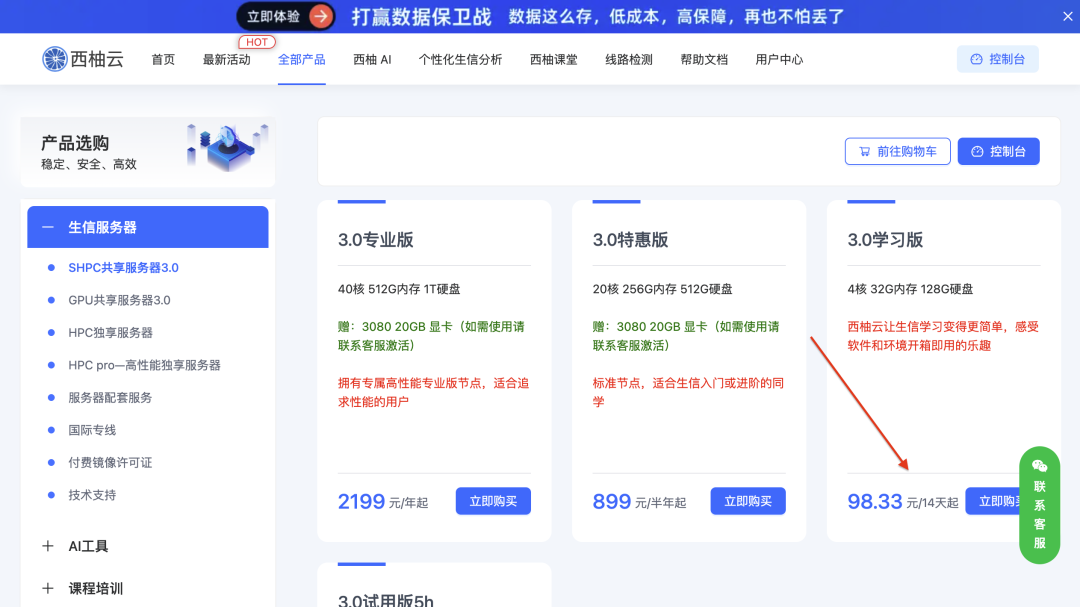Click the 产品选购 heading

(x=75, y=143)
